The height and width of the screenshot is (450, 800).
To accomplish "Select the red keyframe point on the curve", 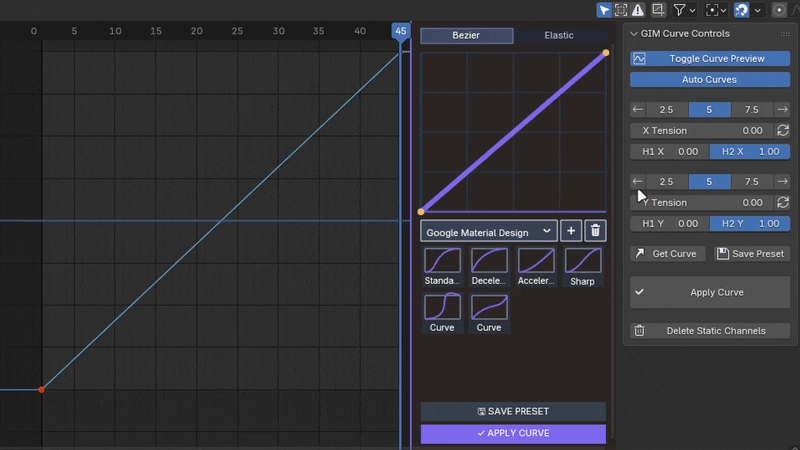I will (x=42, y=390).
